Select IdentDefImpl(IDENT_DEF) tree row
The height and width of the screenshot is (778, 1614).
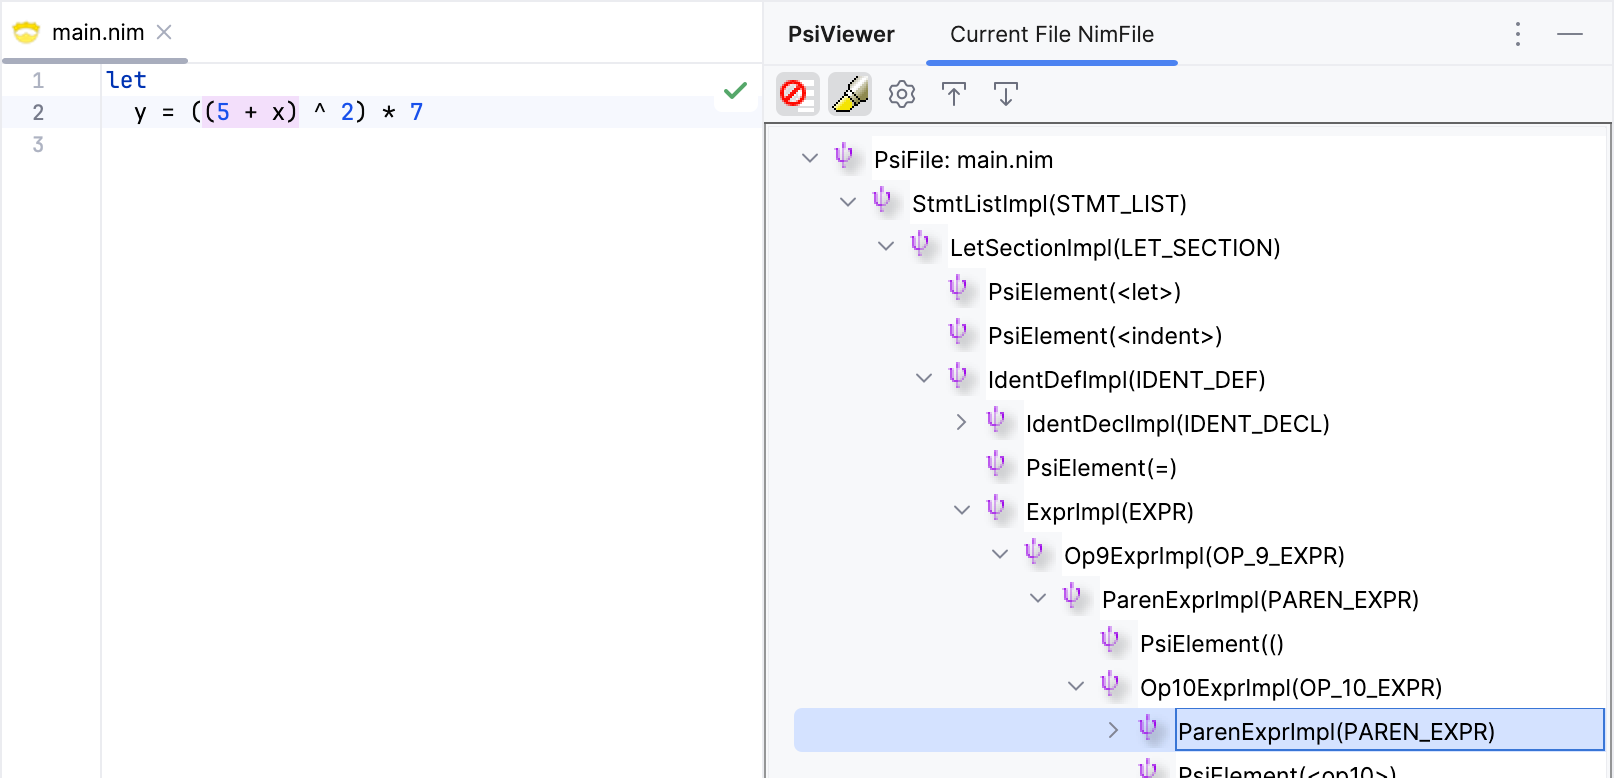(1126, 380)
